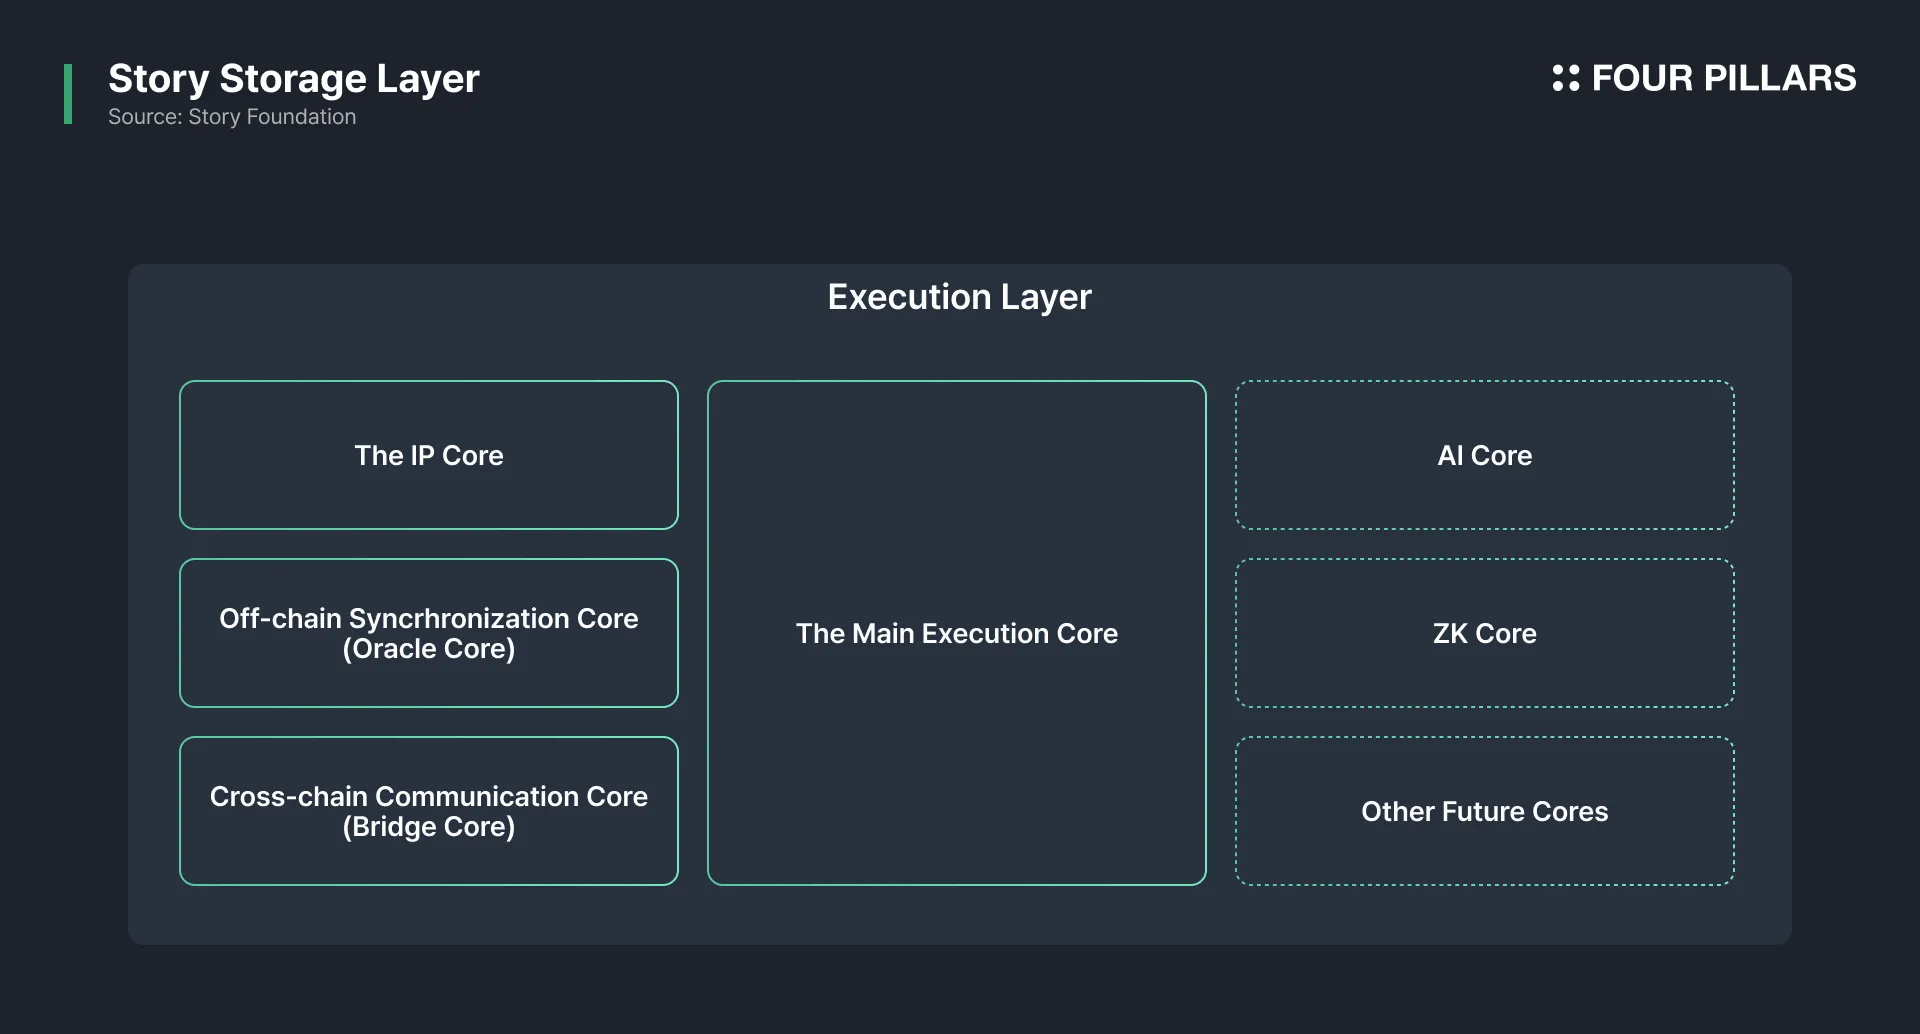Select The IP Core box
Image resolution: width=1920 pixels, height=1034 pixels.
429,455
